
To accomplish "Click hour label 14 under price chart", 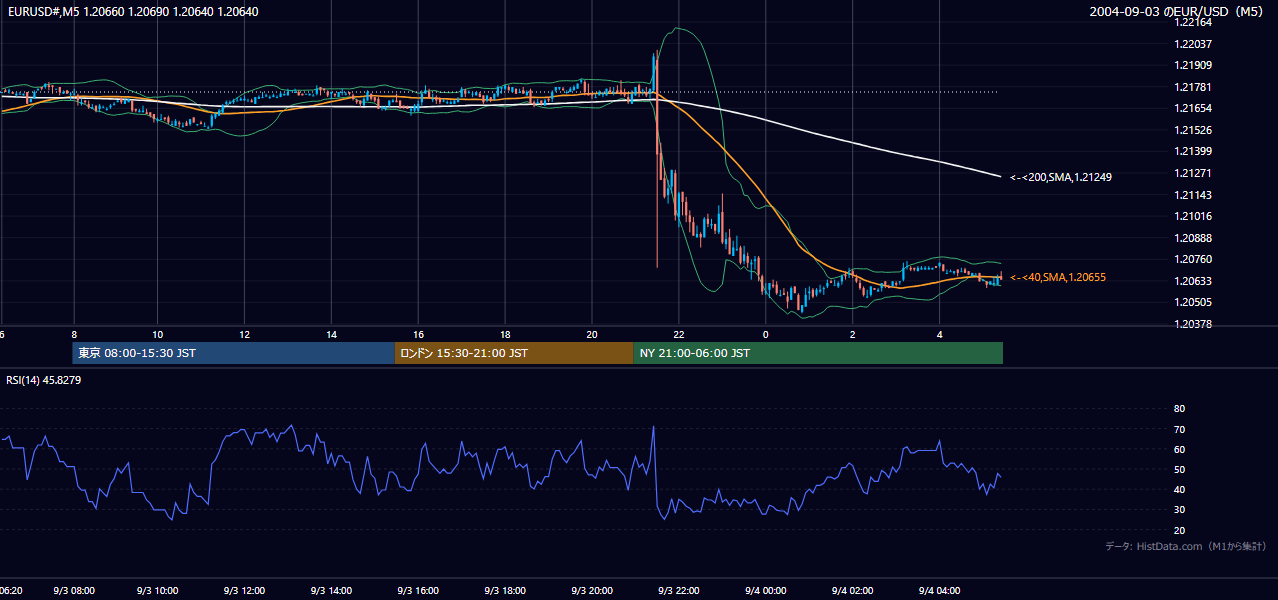I will click(332, 334).
